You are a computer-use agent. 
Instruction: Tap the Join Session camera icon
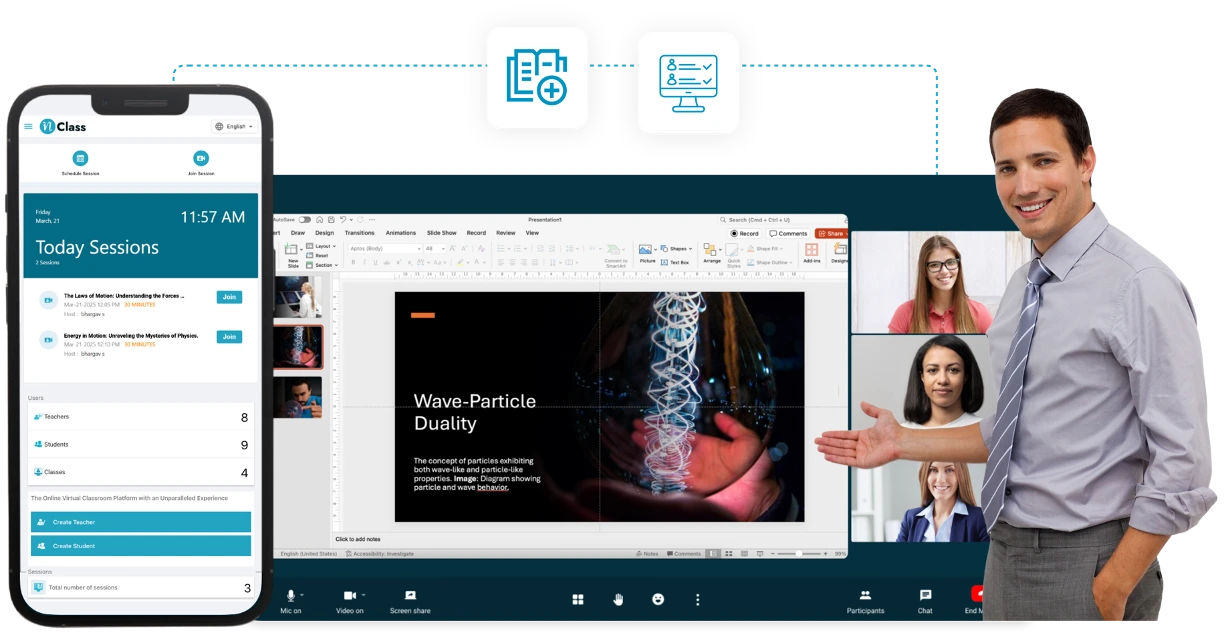click(201, 158)
